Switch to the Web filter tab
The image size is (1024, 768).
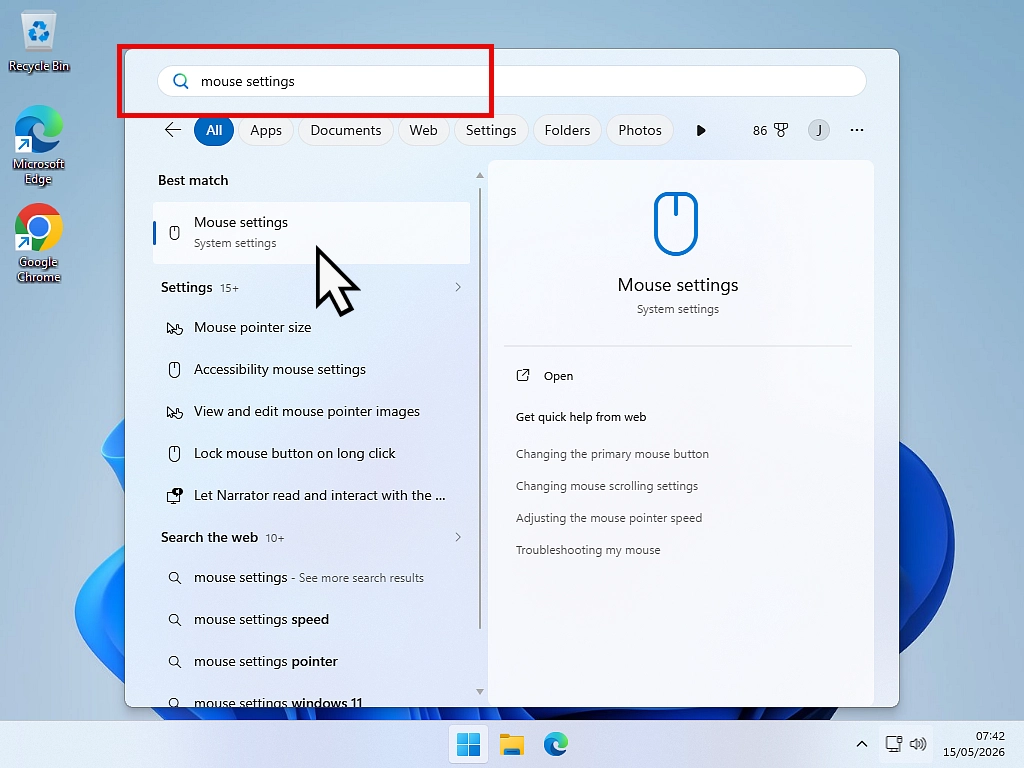(423, 130)
